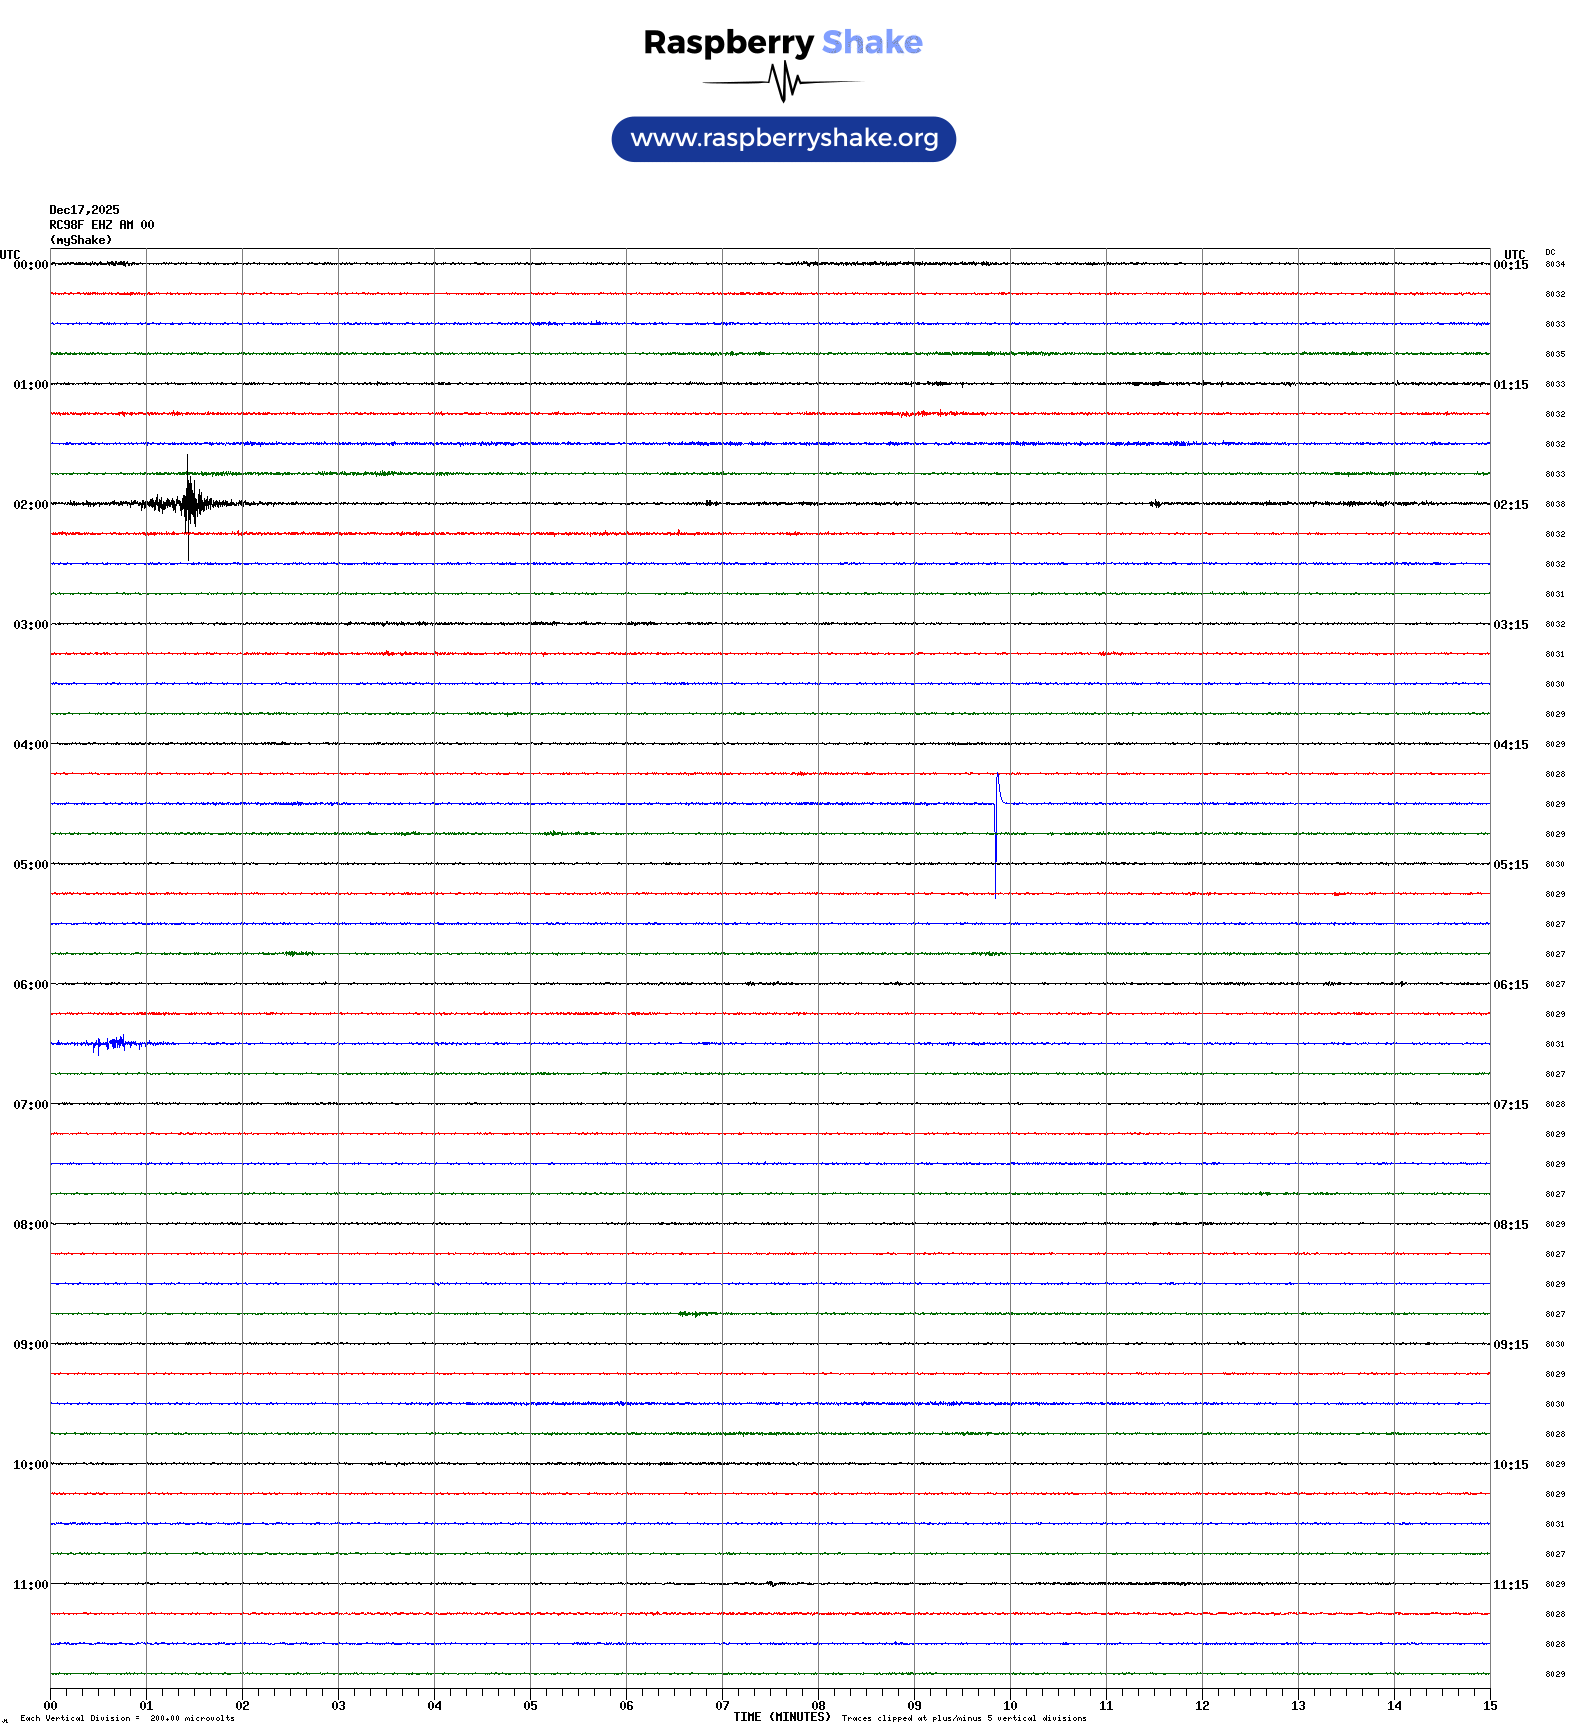
Task: Click the 11:00 row label on left
Action: pyautogui.click(x=30, y=1585)
